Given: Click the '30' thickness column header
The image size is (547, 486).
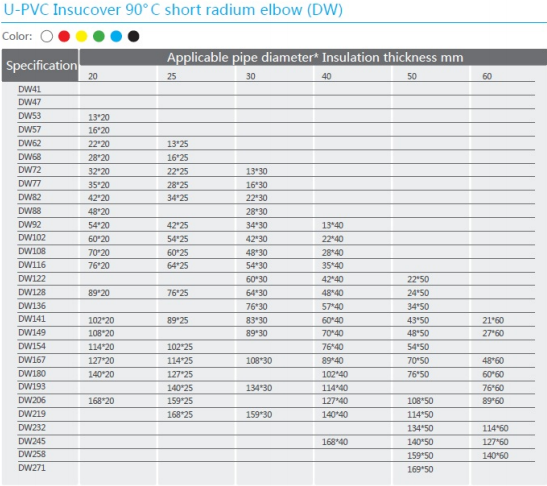Looking at the screenshot, I should pos(250,76).
